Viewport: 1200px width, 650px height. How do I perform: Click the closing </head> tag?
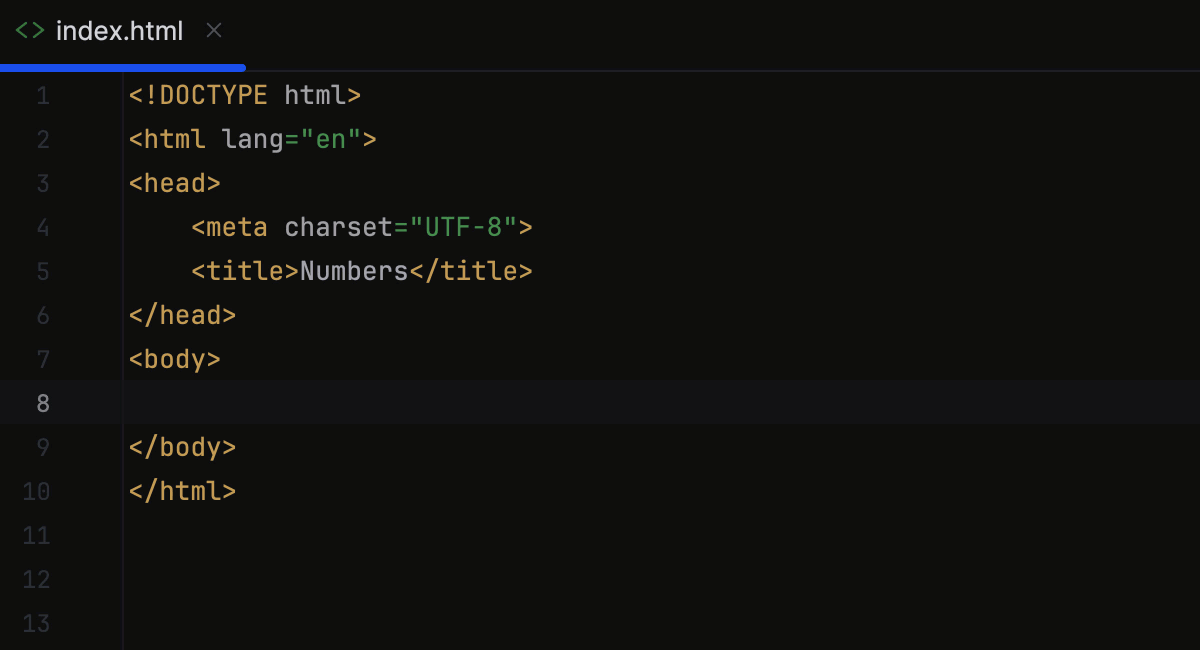point(182,315)
